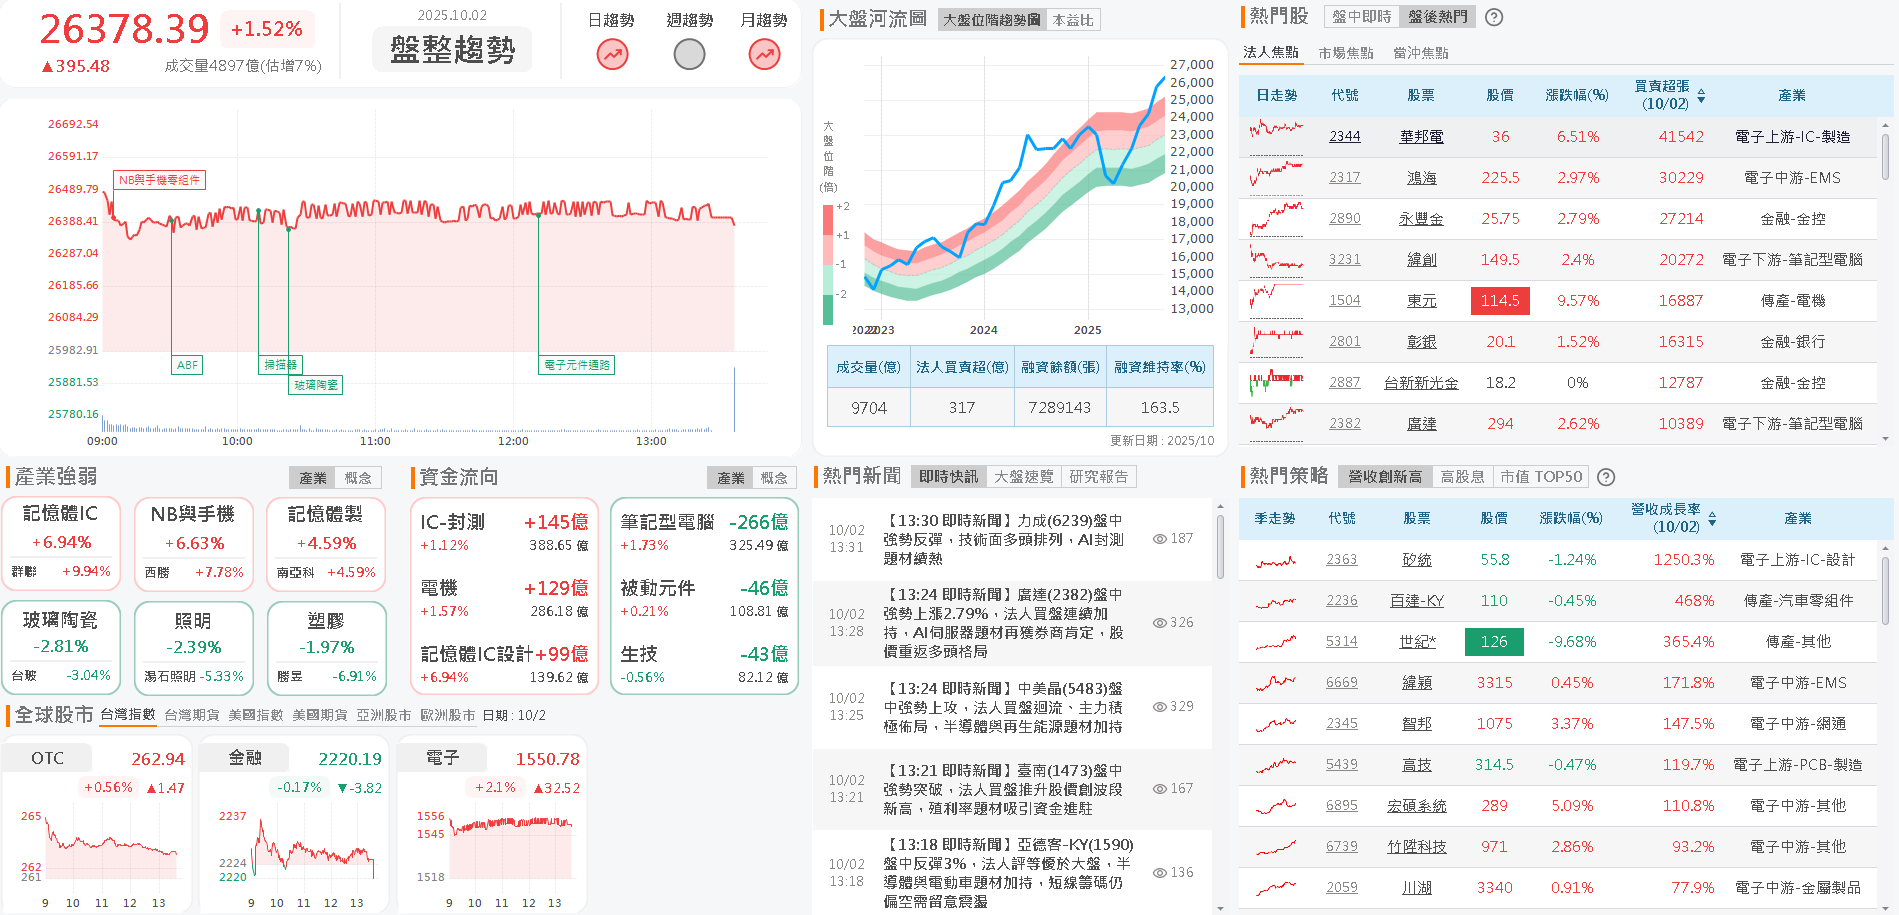Open the 台灣期貨 global market tab
This screenshot has width=1899, height=915.
pyautogui.click(x=192, y=715)
